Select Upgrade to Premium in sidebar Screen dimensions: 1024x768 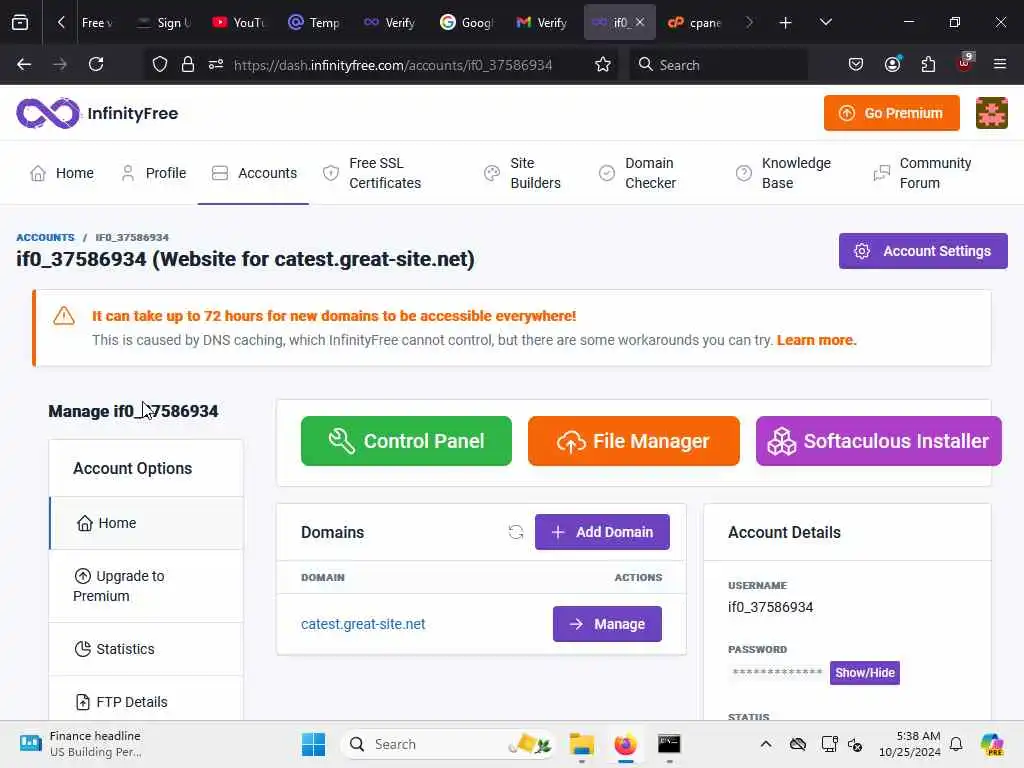coord(146,586)
